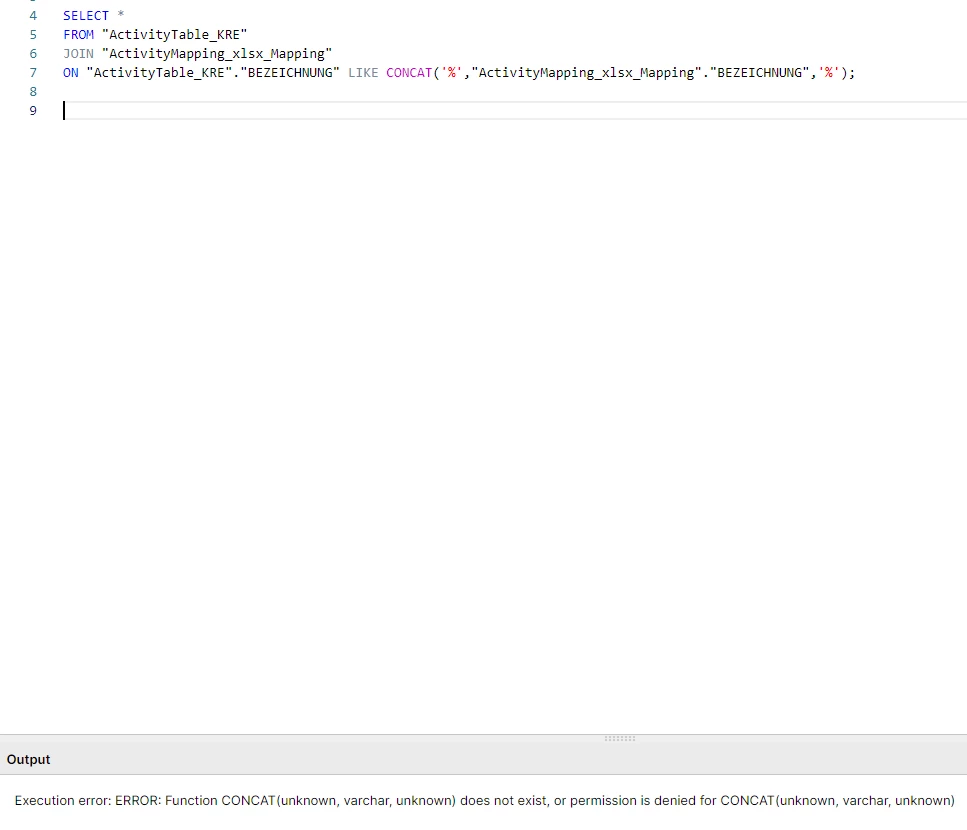Click the FROM keyword on line 5
The width and height of the screenshot is (967, 830).
pos(78,35)
